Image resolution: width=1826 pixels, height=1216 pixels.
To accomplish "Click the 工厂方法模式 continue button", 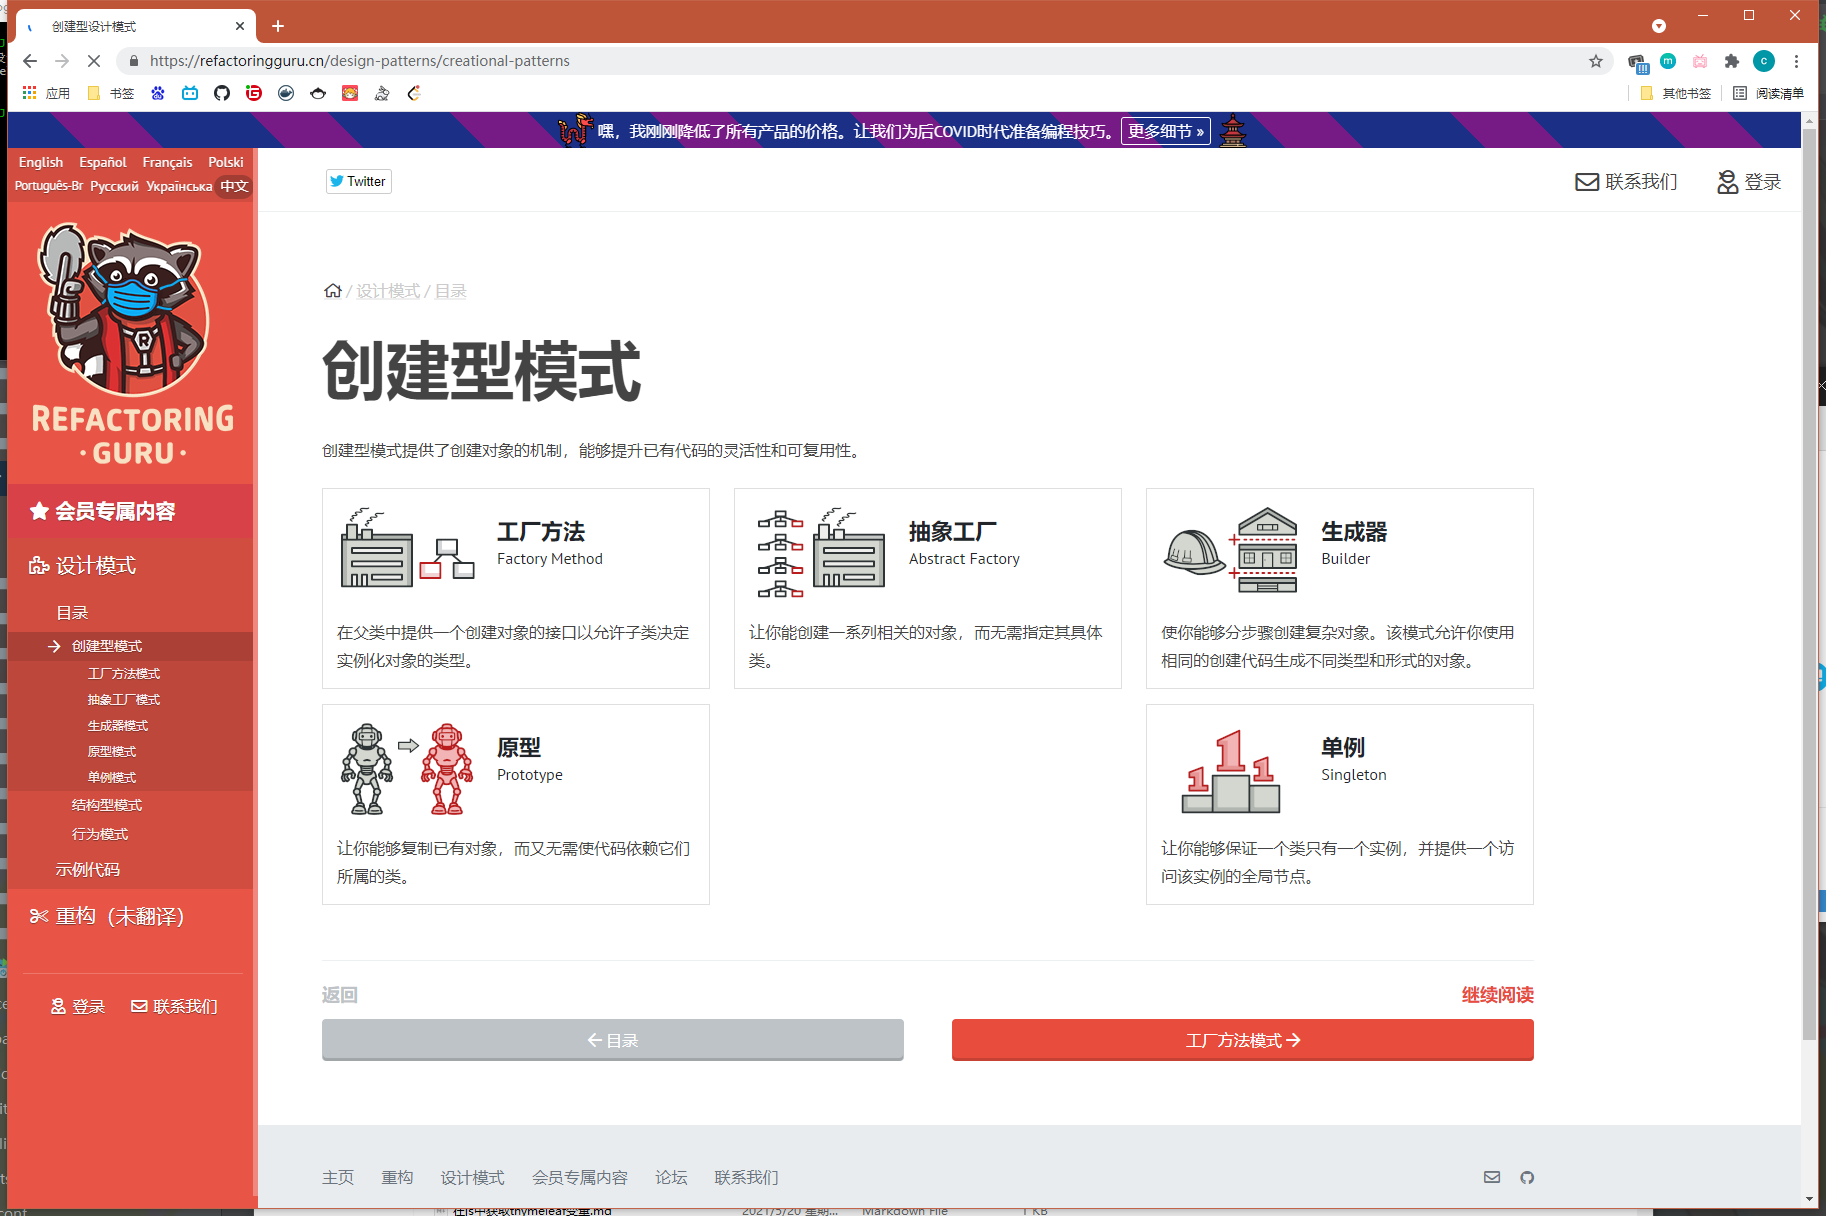I will pos(1242,1040).
